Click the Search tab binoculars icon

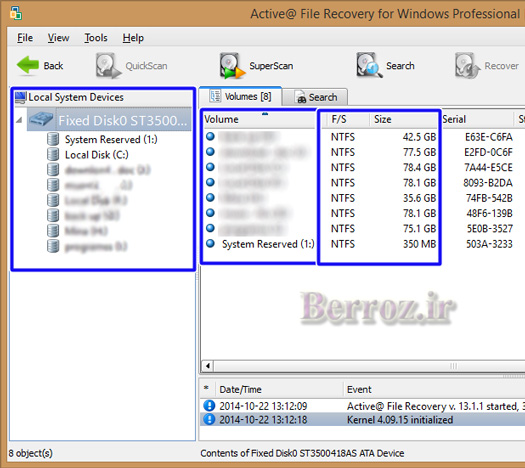[301, 98]
